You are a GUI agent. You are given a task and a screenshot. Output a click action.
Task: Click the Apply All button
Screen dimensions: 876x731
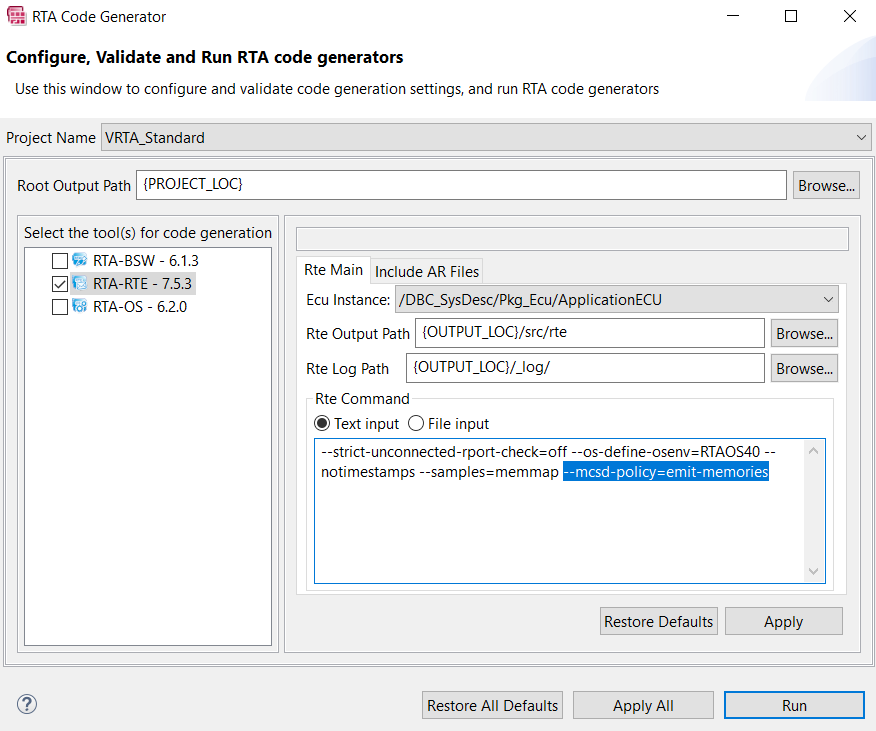[643, 705]
